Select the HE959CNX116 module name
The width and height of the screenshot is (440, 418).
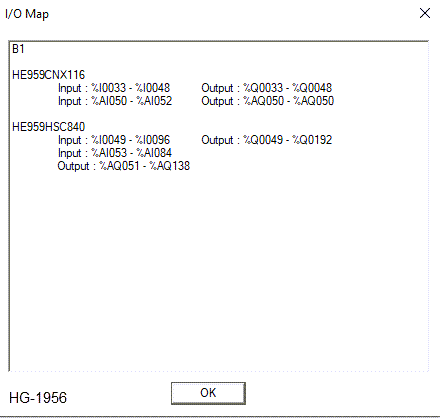[x=49, y=75]
